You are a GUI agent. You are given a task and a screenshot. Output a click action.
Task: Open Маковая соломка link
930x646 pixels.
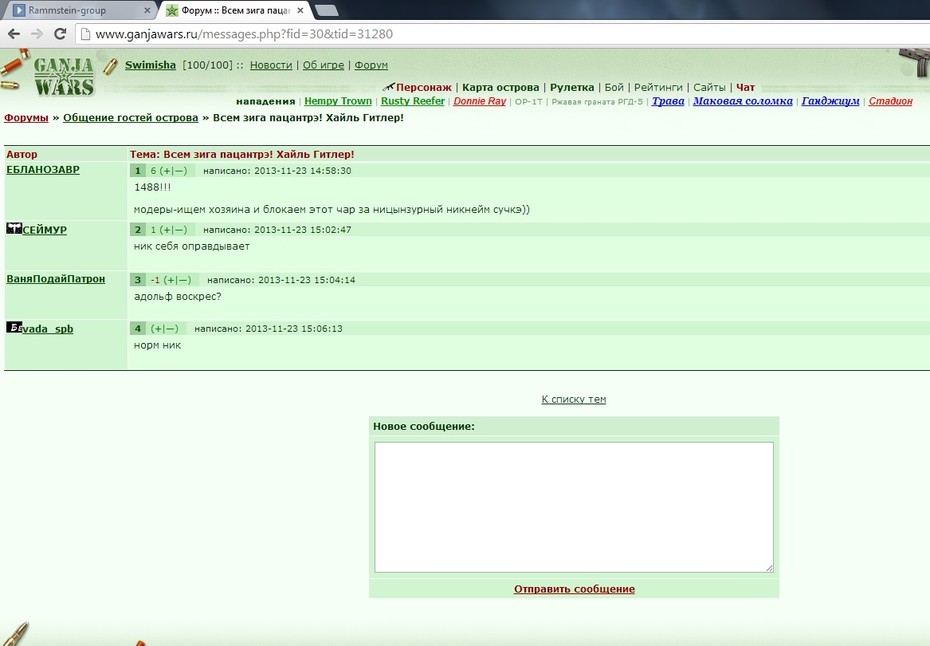743,101
